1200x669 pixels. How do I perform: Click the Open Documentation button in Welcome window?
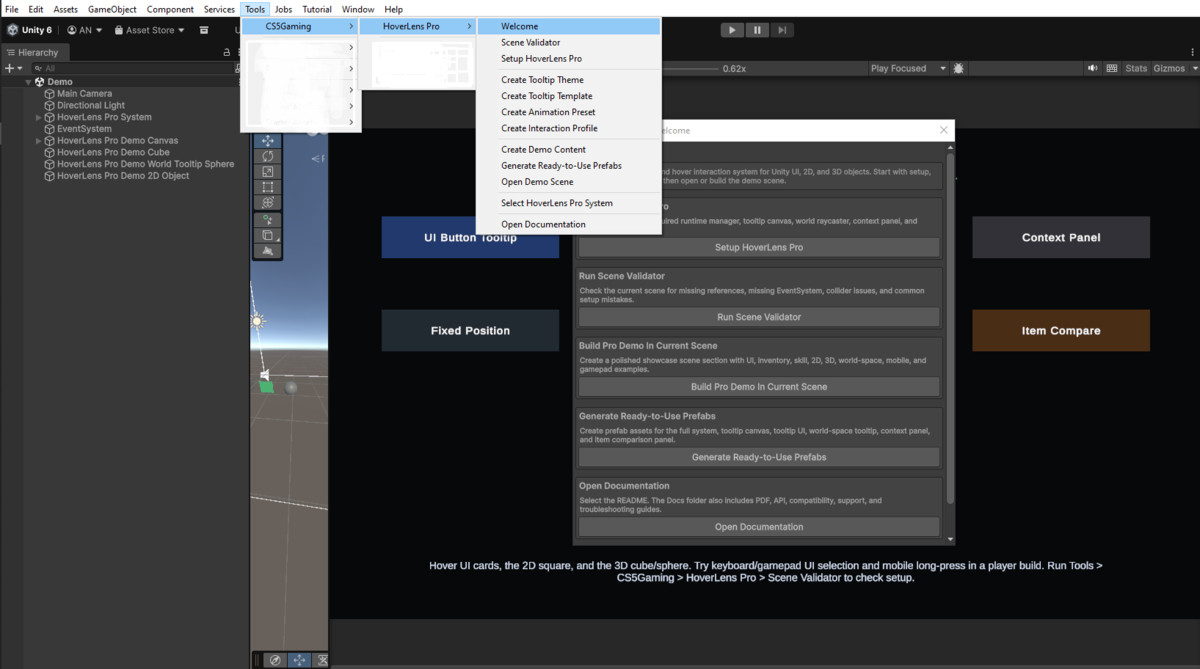point(759,527)
